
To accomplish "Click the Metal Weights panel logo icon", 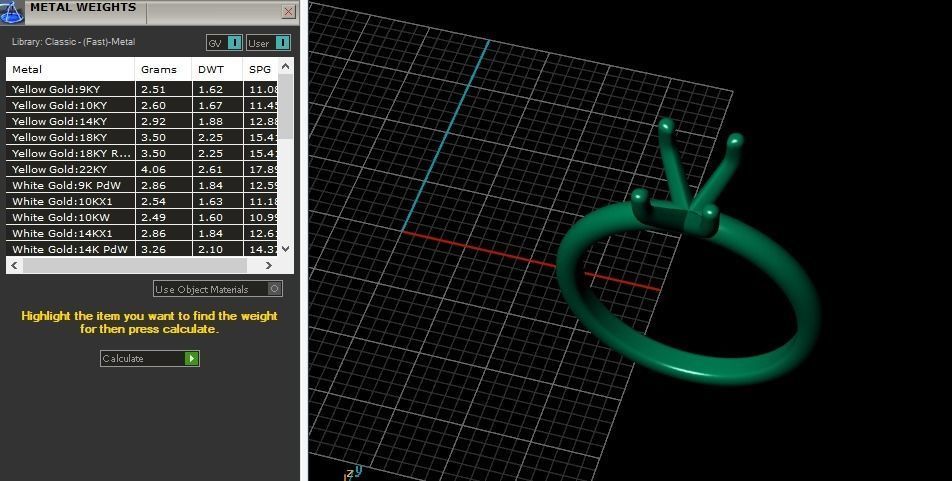I will pos(12,12).
